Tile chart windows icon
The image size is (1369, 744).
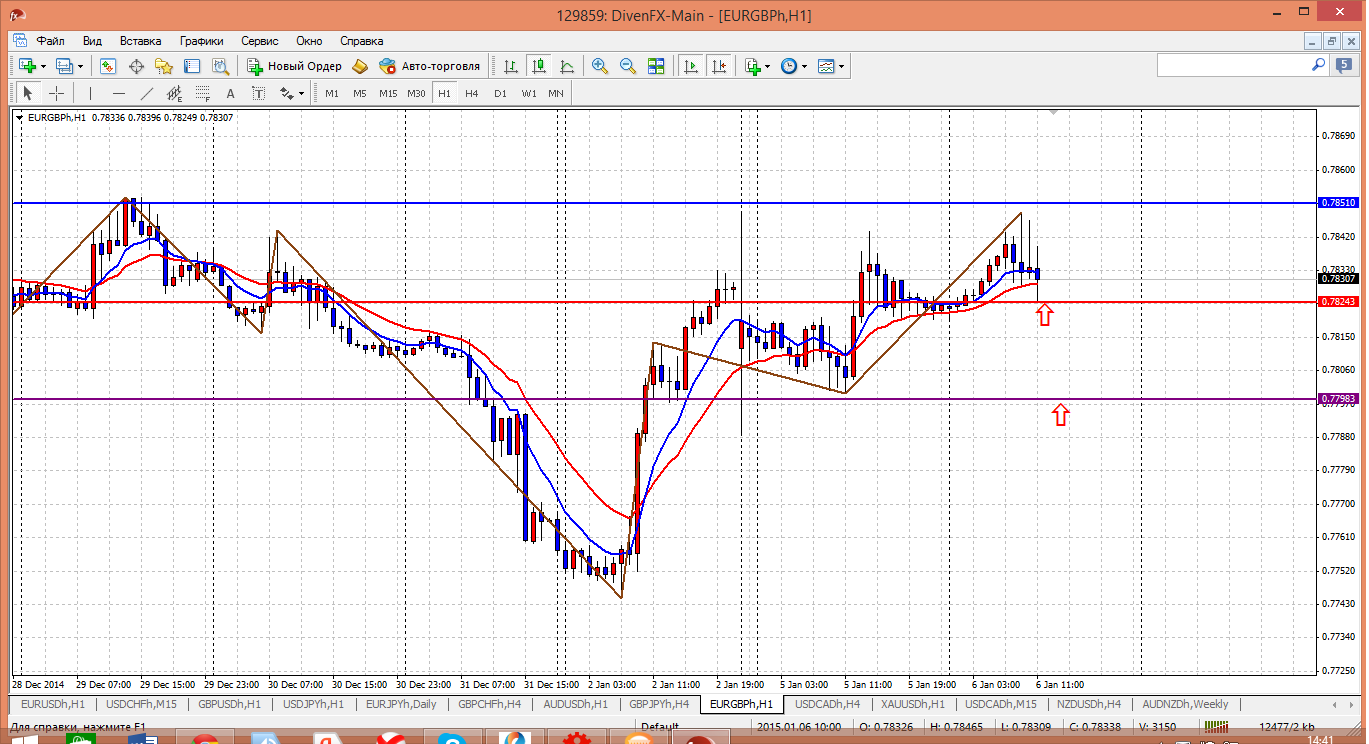point(656,66)
